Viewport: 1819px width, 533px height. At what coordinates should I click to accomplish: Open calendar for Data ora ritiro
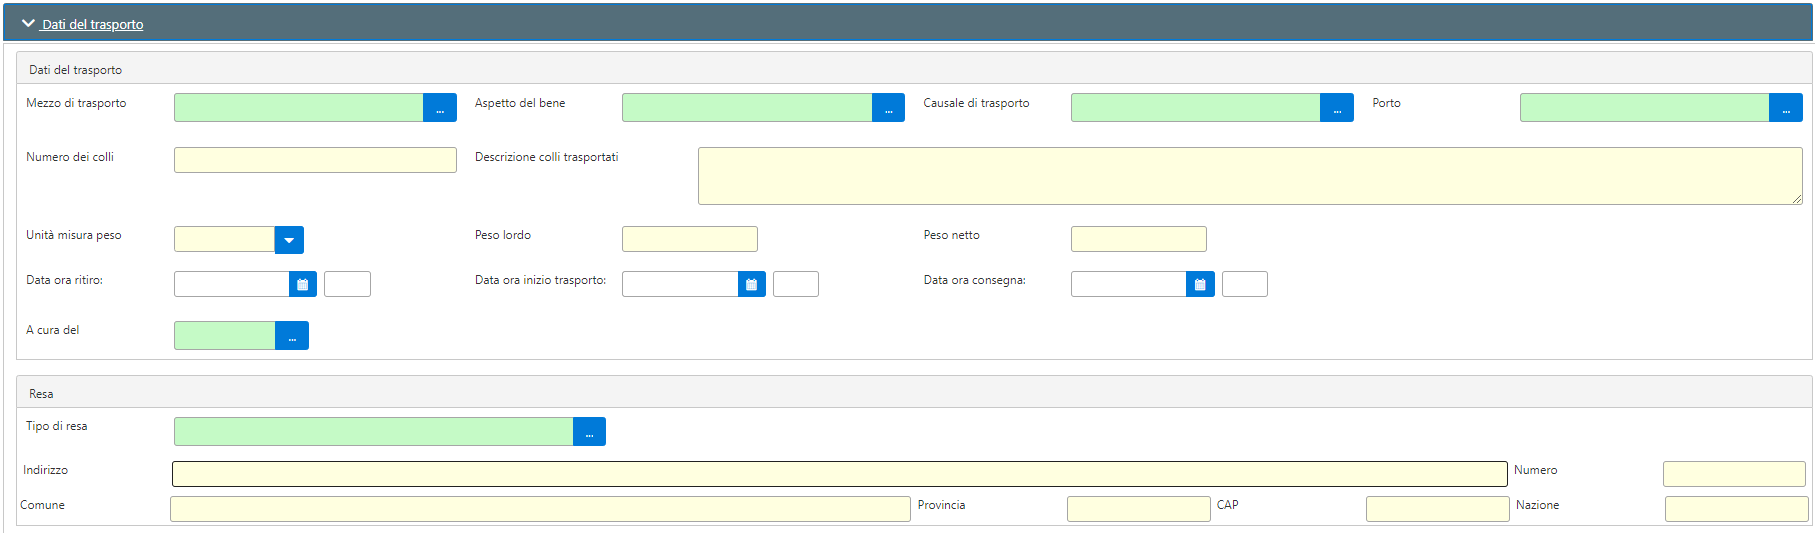click(303, 284)
